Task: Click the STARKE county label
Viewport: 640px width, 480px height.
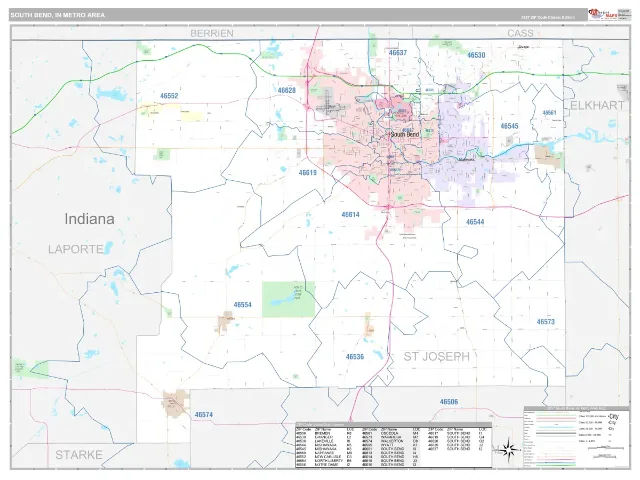Action: pos(79,455)
